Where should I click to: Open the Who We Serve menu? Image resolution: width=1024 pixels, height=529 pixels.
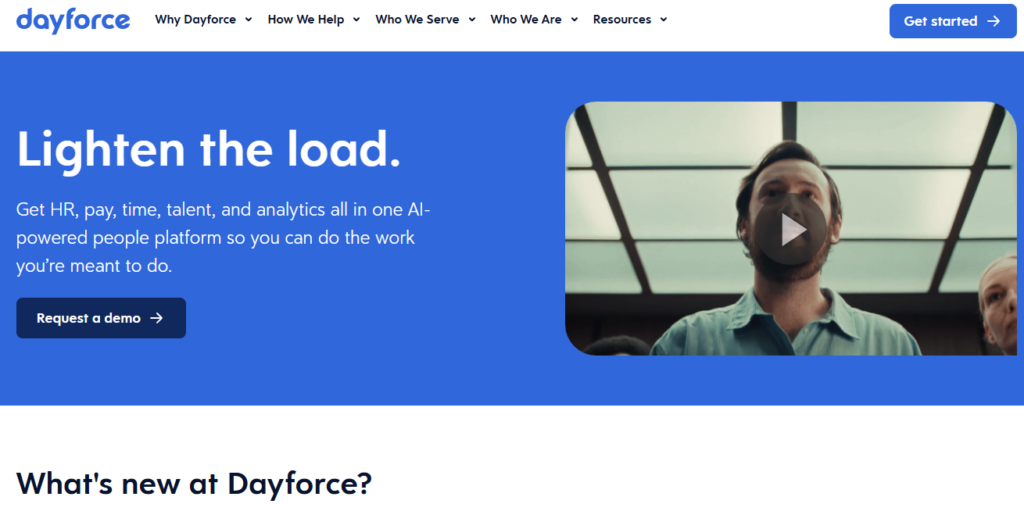[x=417, y=20]
